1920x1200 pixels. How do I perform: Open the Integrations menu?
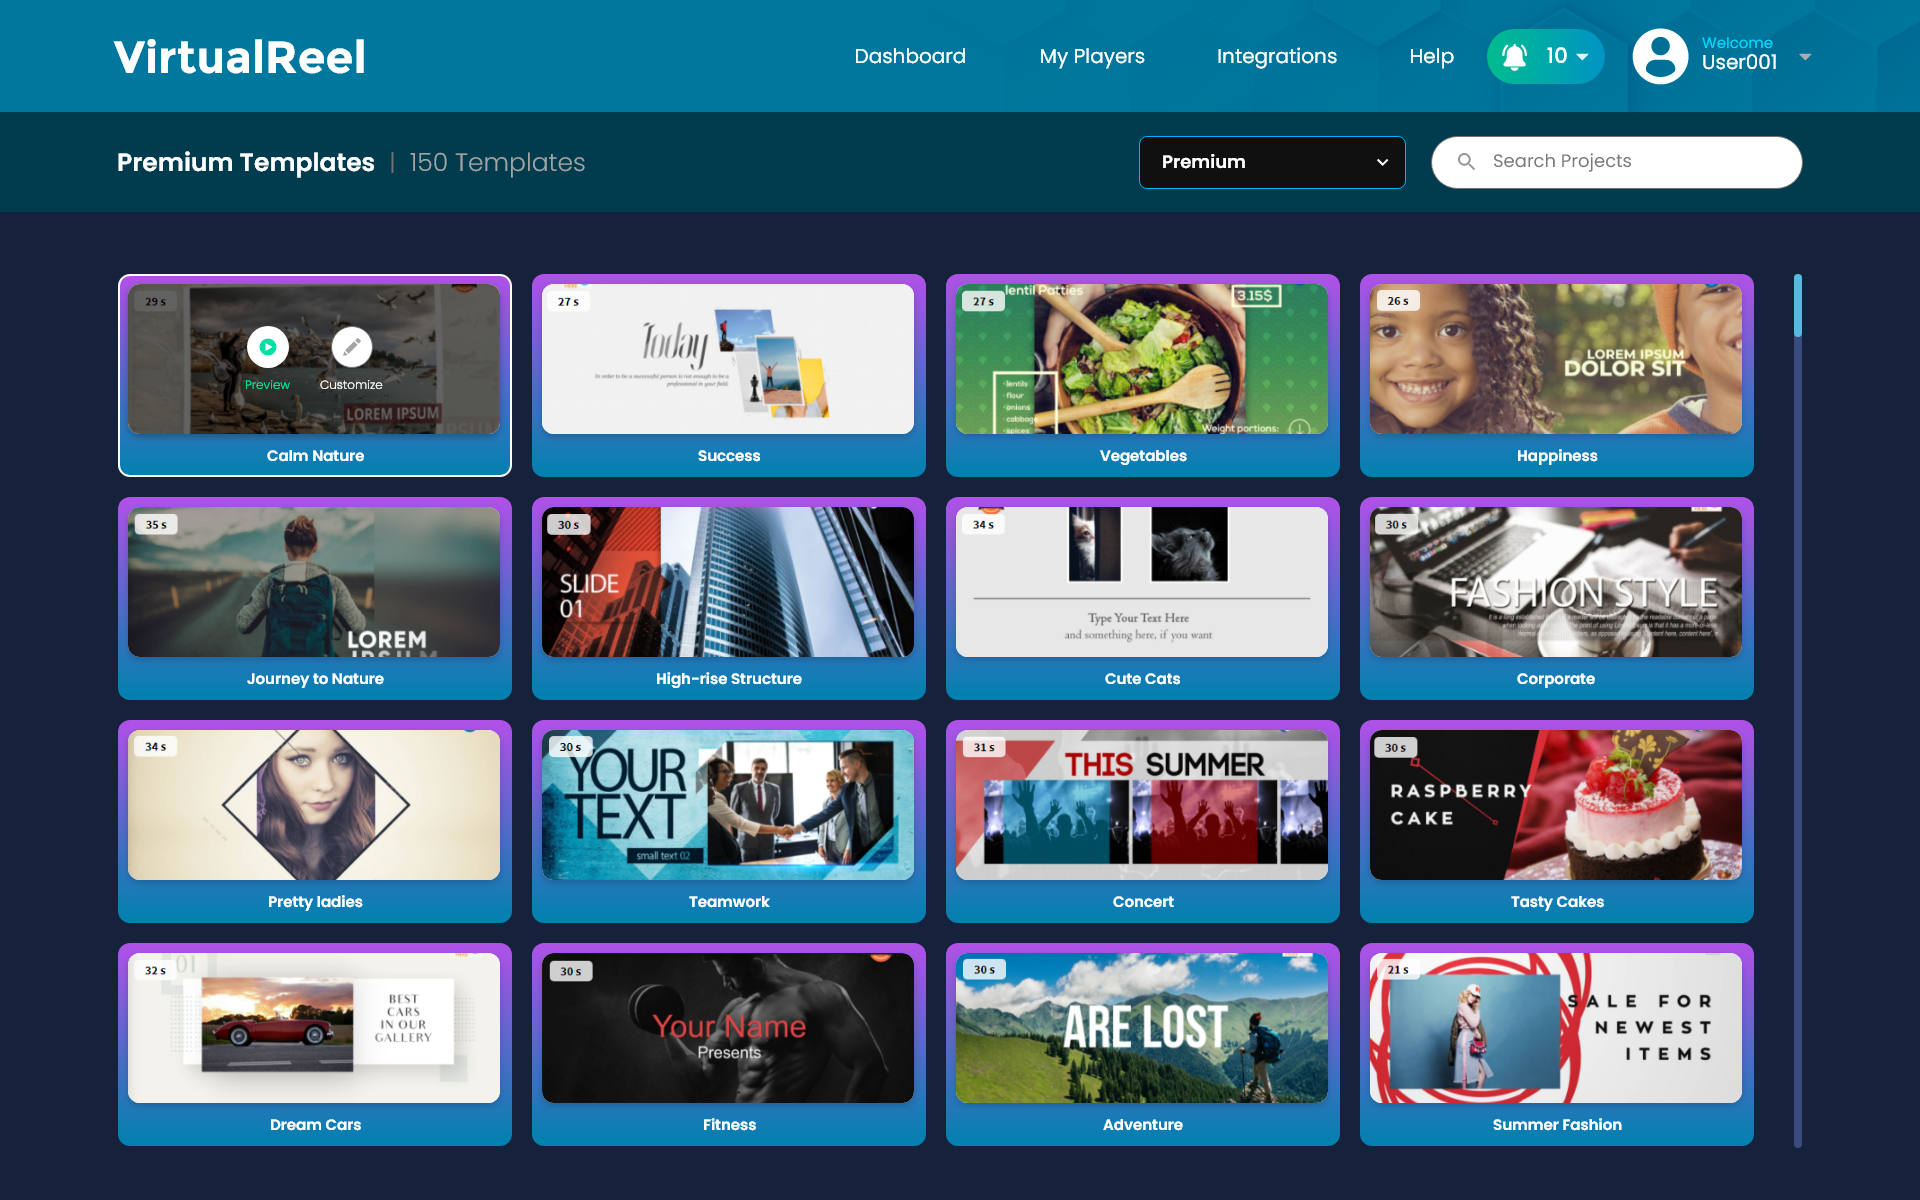coord(1277,56)
